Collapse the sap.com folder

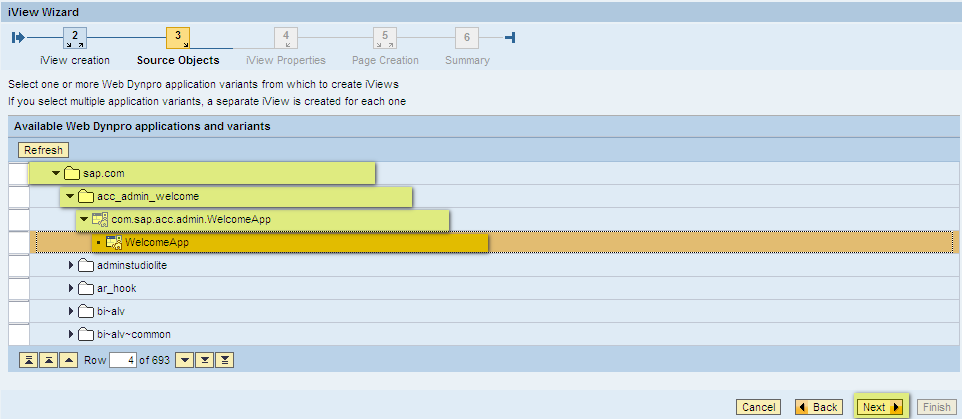(56, 174)
